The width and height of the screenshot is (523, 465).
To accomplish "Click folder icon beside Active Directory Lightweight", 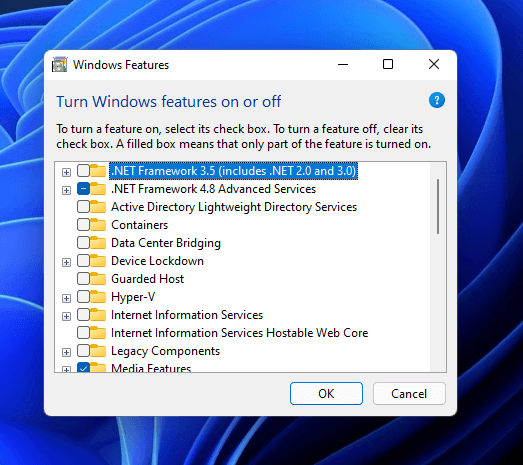I will (x=98, y=206).
